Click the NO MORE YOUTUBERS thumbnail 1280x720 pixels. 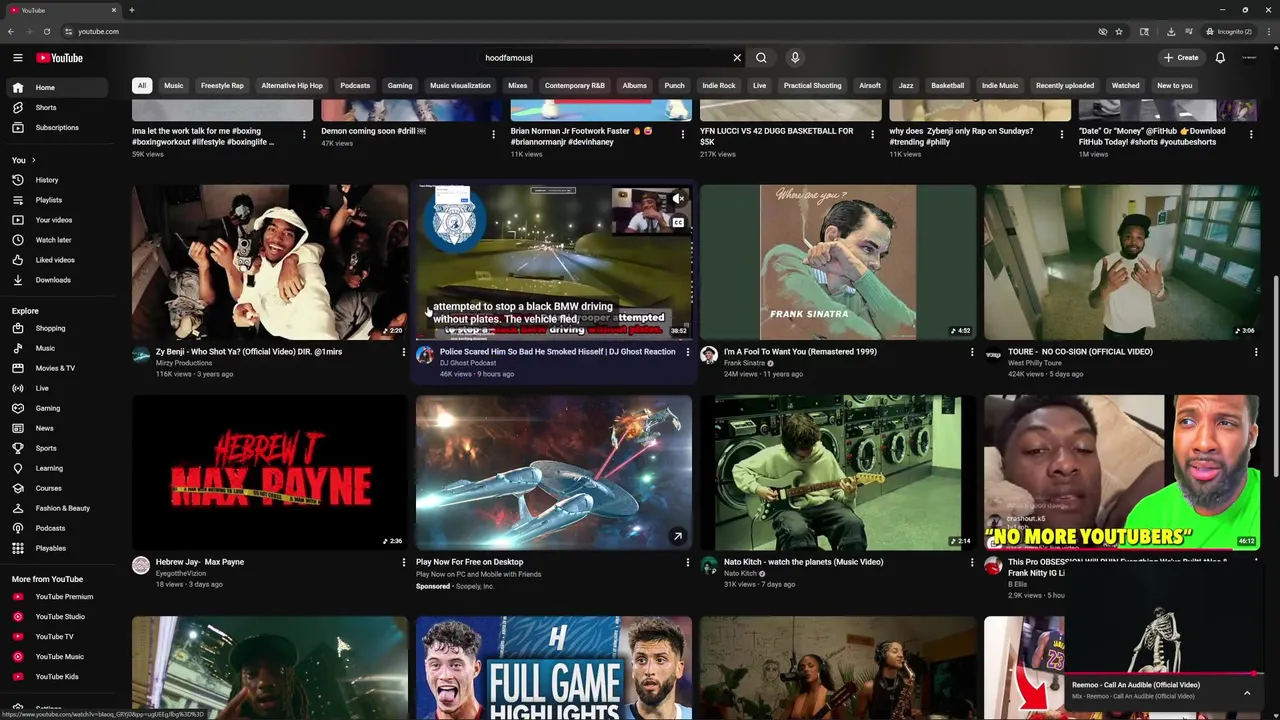pyautogui.click(x=1122, y=472)
